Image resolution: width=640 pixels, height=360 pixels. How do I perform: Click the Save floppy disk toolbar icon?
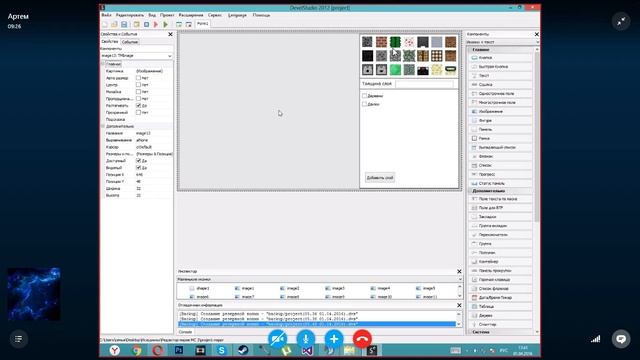(x=124, y=24)
